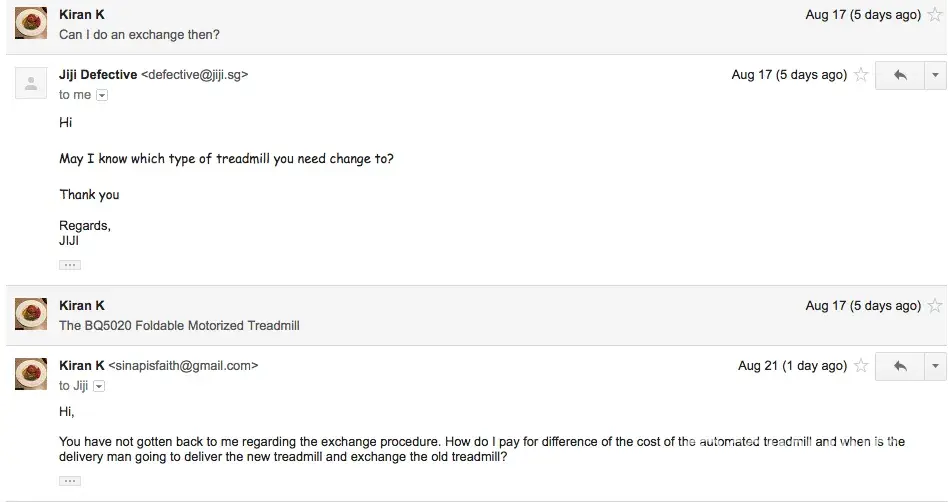Click the reply arrow on the Aug 21 message

coord(900,367)
